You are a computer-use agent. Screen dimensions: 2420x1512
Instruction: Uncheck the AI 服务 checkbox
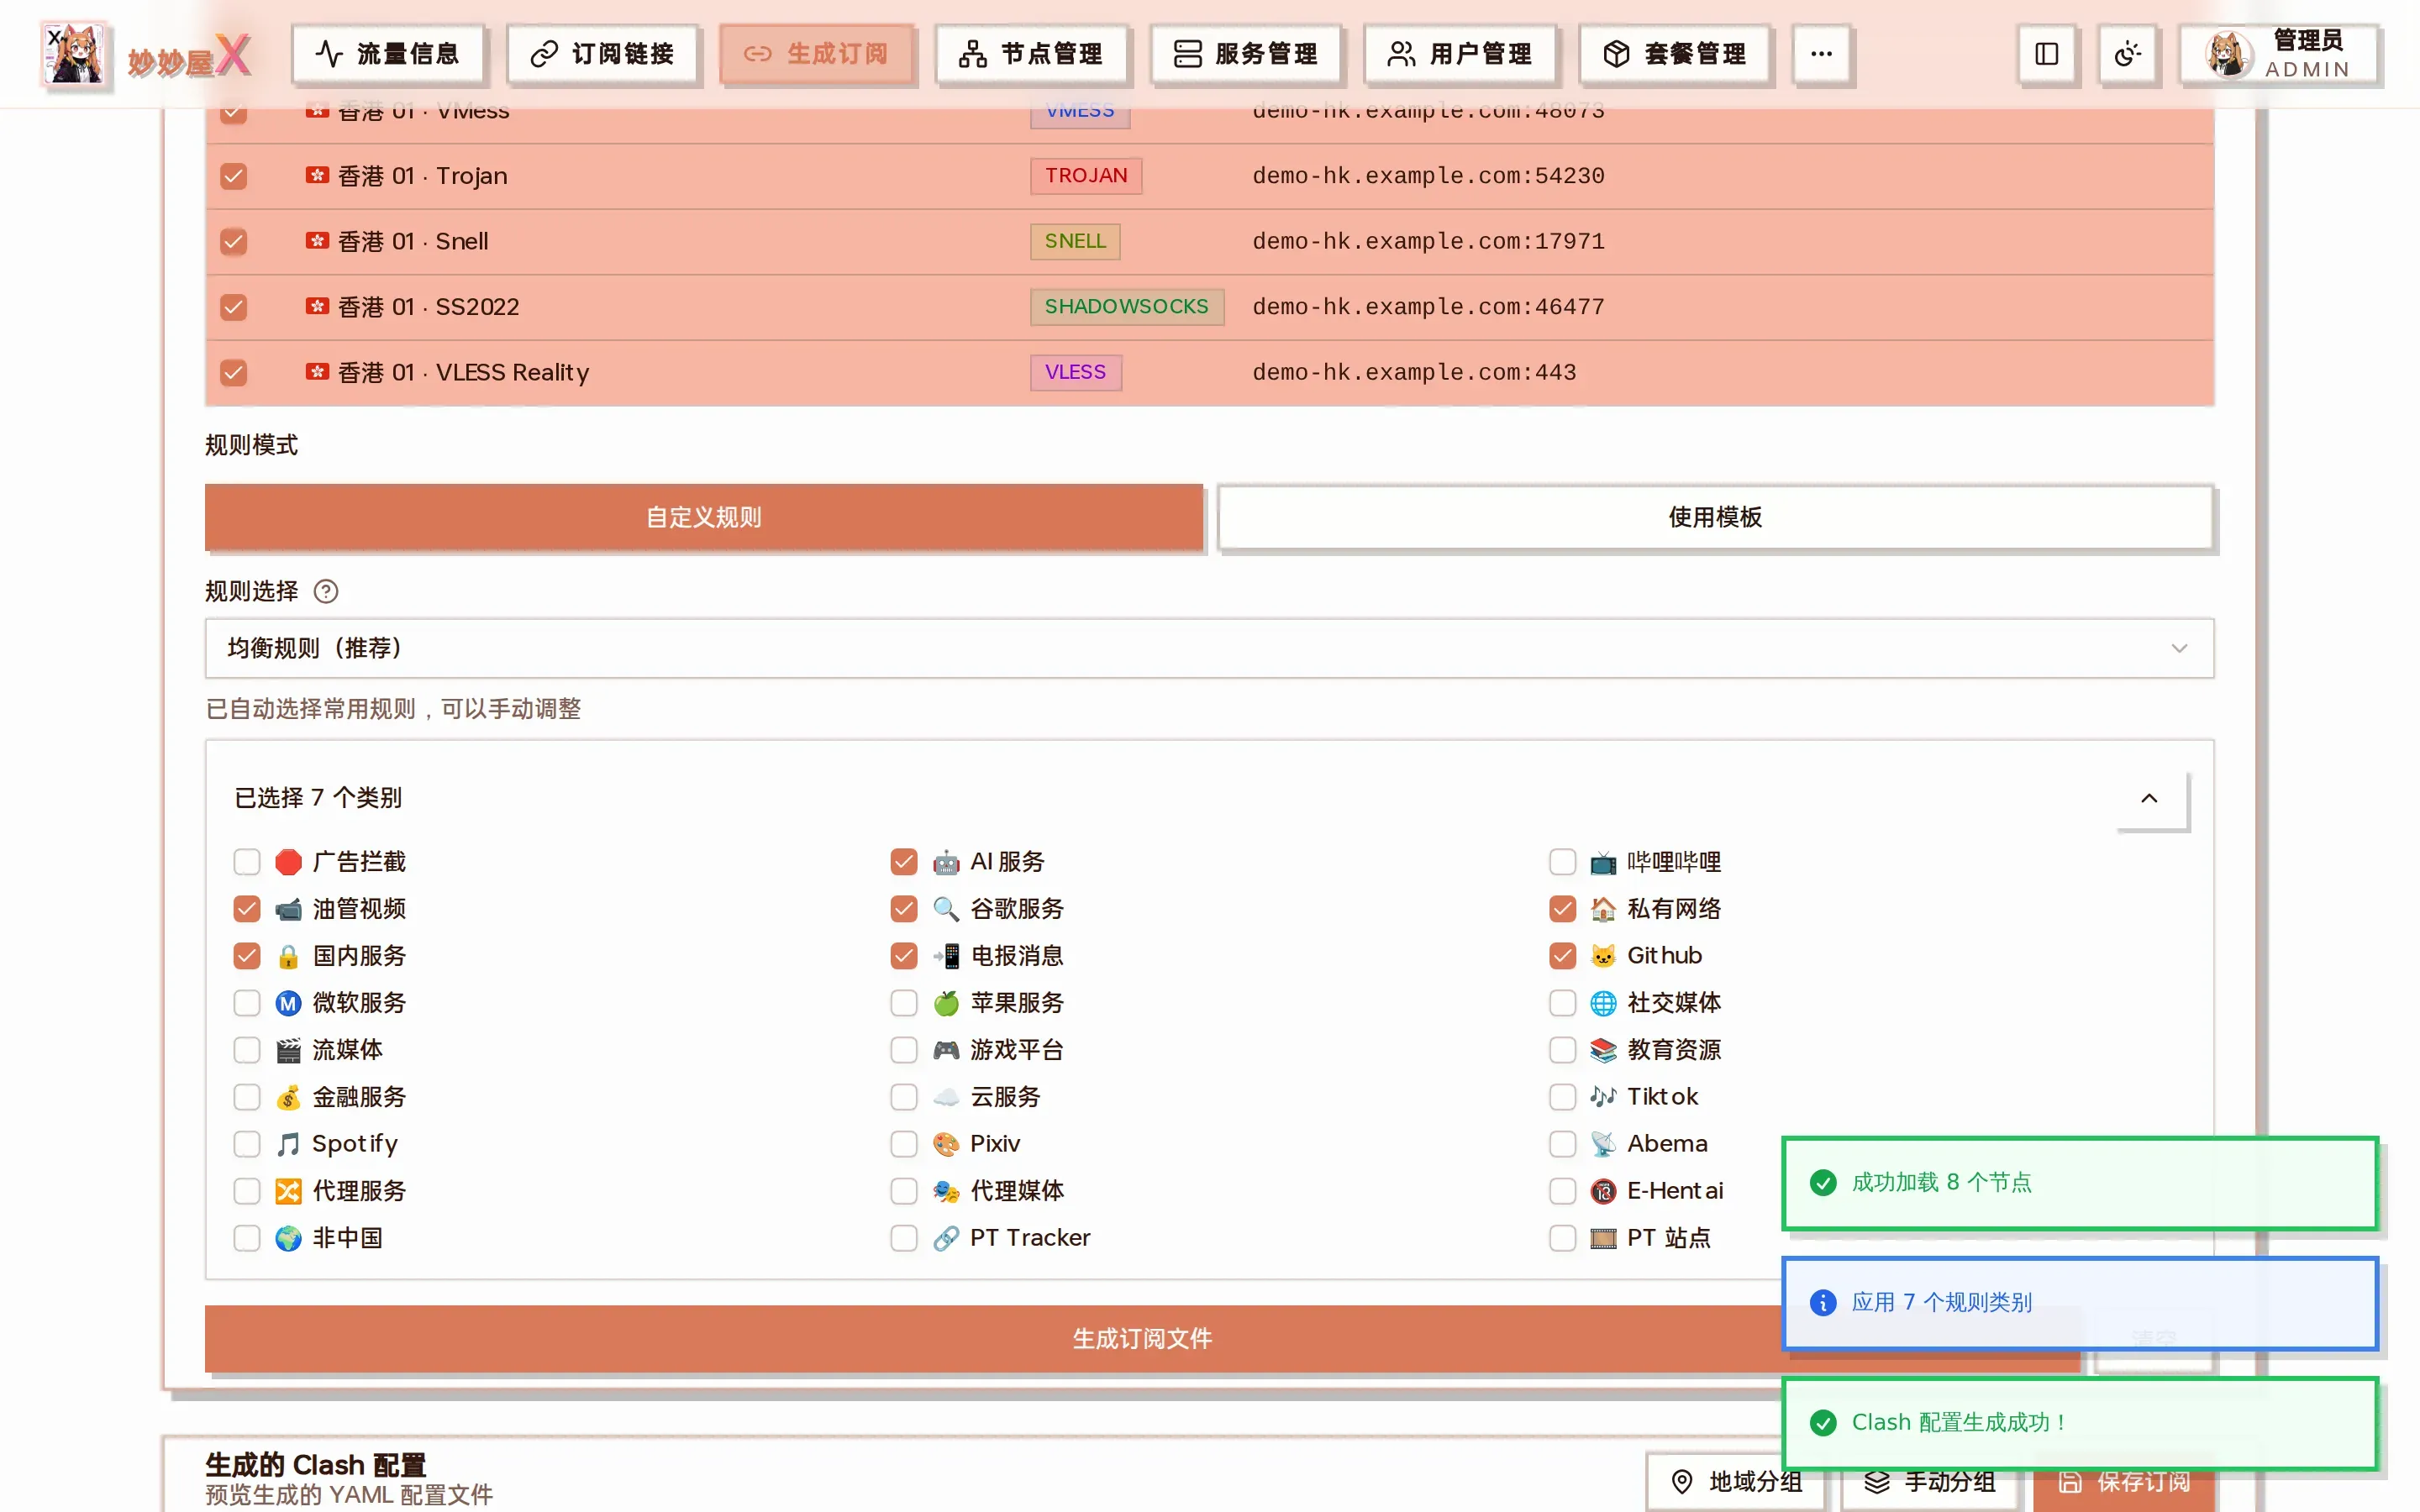point(904,861)
